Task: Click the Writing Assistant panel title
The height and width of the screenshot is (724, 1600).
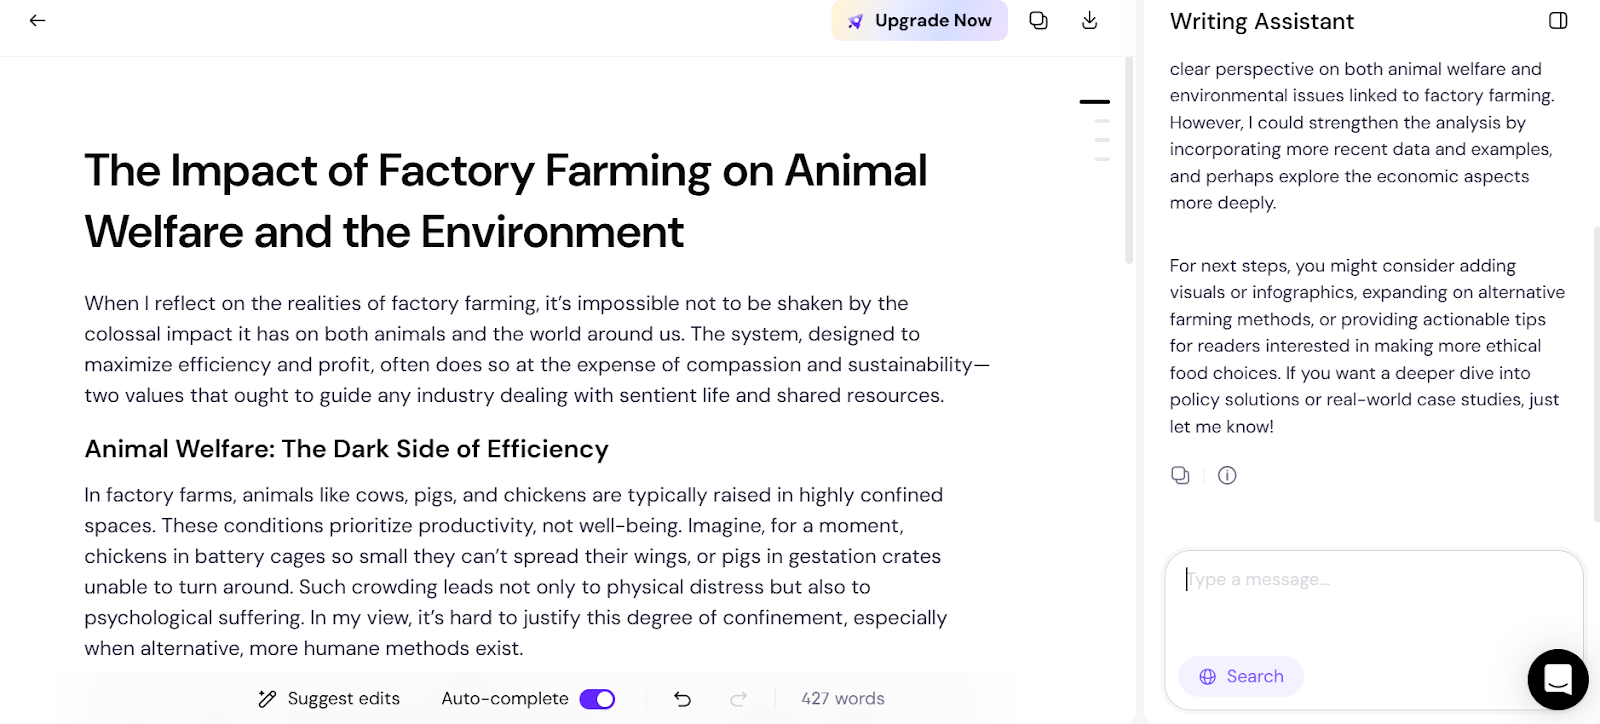Action: 1262,21
